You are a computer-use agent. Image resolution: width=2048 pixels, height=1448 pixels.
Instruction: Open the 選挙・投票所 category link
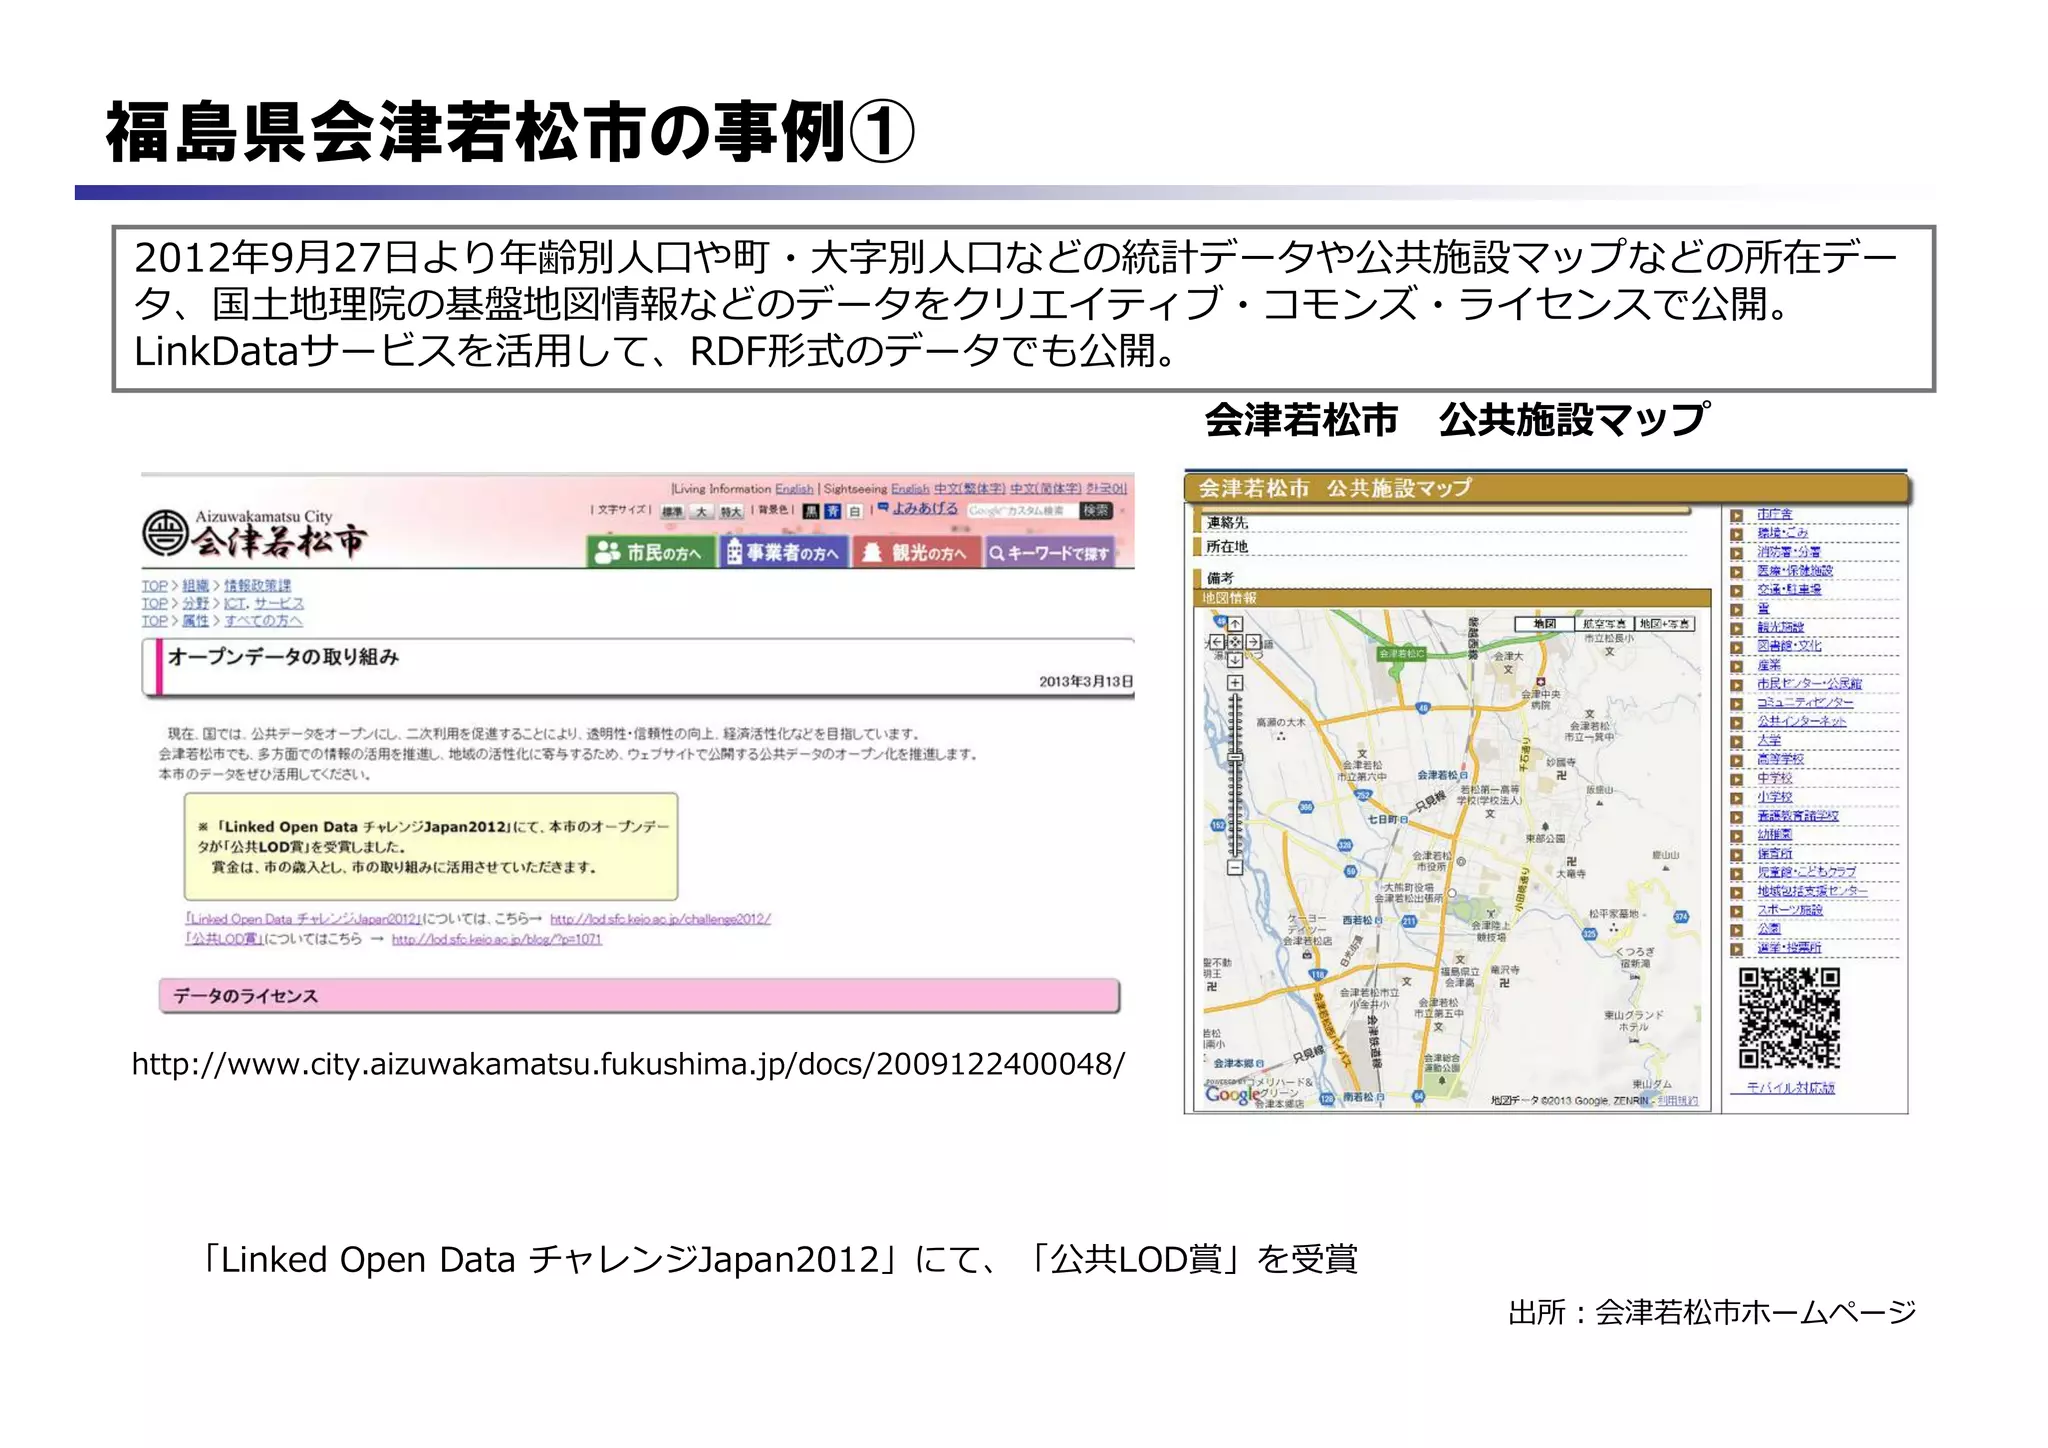click(x=1789, y=948)
